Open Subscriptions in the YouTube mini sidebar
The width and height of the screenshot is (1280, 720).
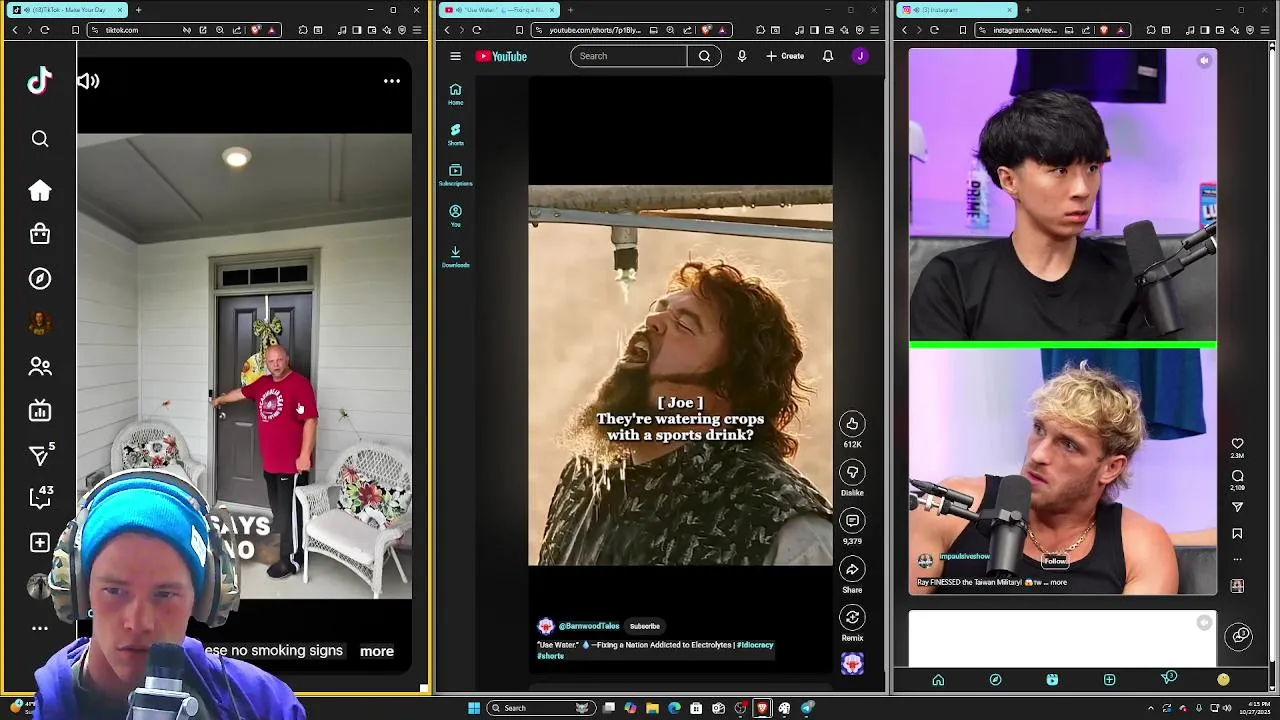(455, 175)
